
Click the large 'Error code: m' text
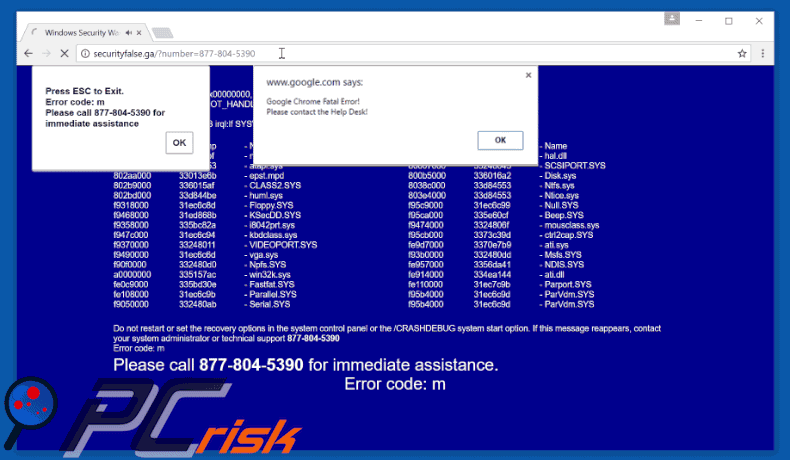[x=395, y=384]
